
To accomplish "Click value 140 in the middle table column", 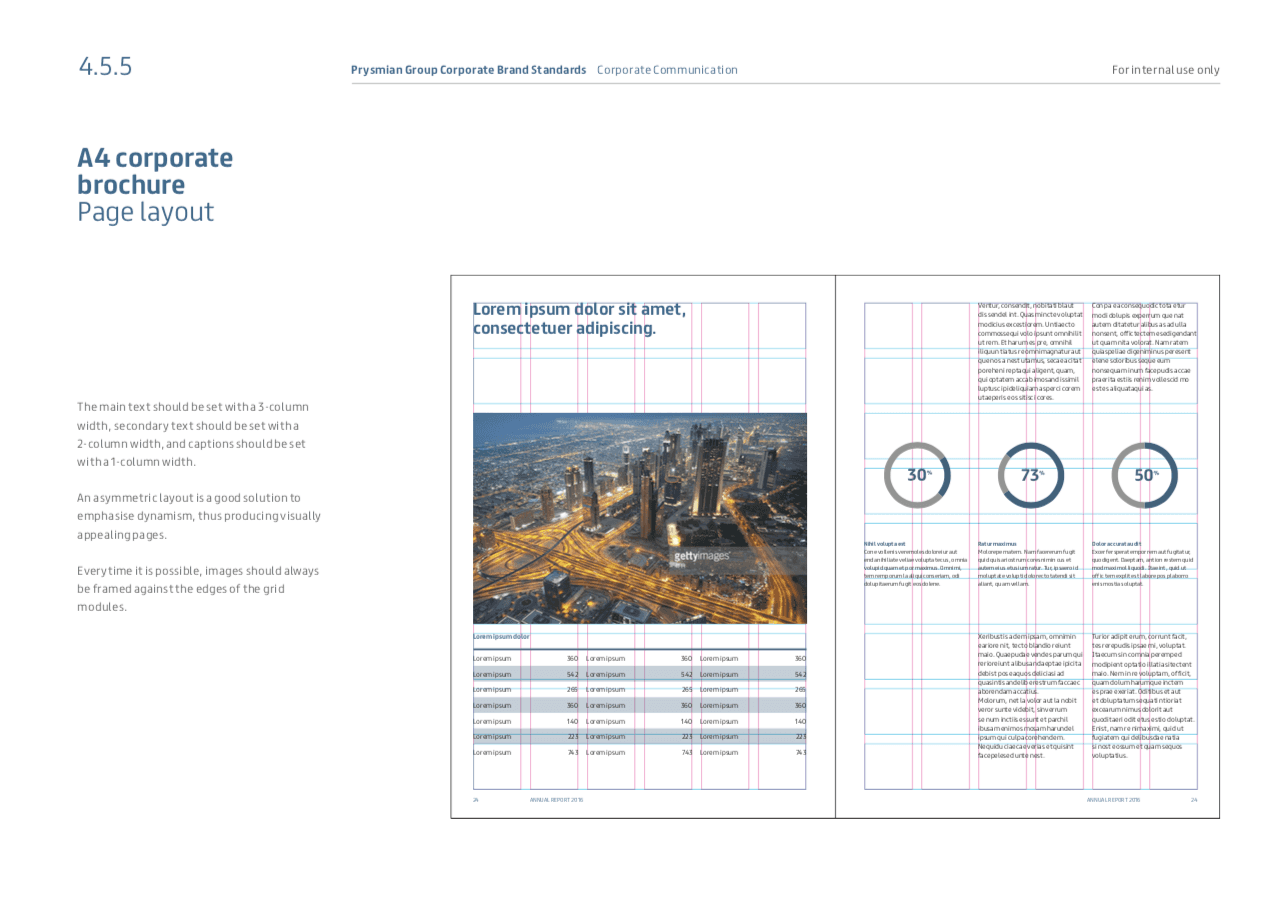I will 686,721.
